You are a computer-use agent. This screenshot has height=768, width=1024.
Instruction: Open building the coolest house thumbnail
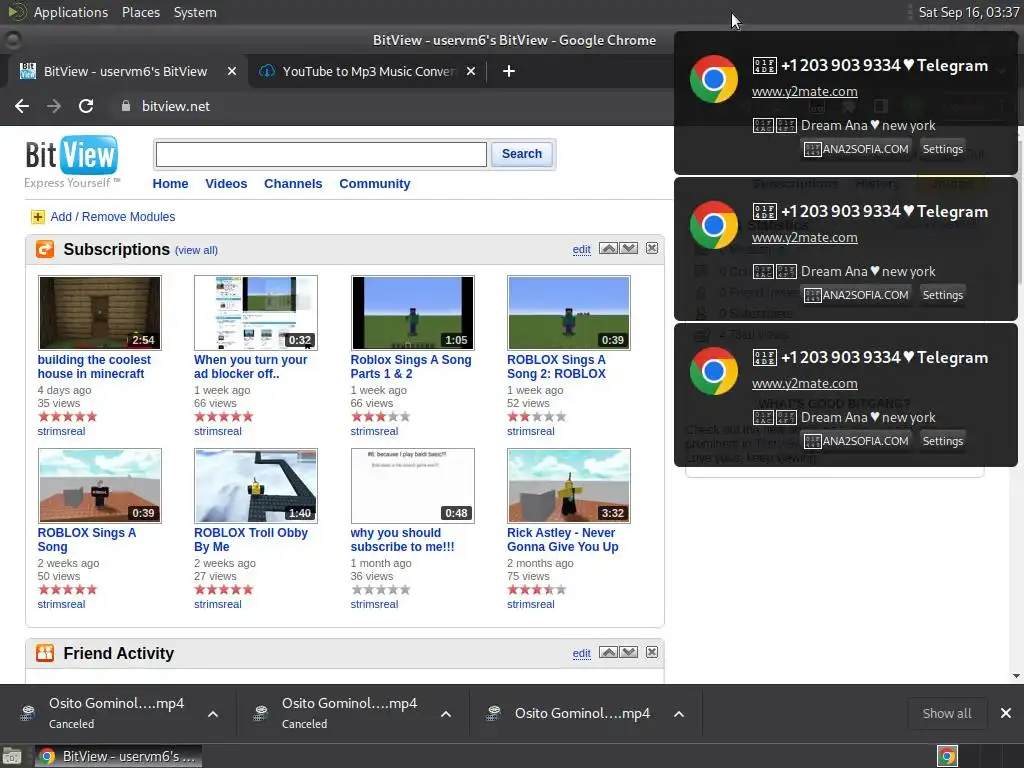pyautogui.click(x=100, y=313)
